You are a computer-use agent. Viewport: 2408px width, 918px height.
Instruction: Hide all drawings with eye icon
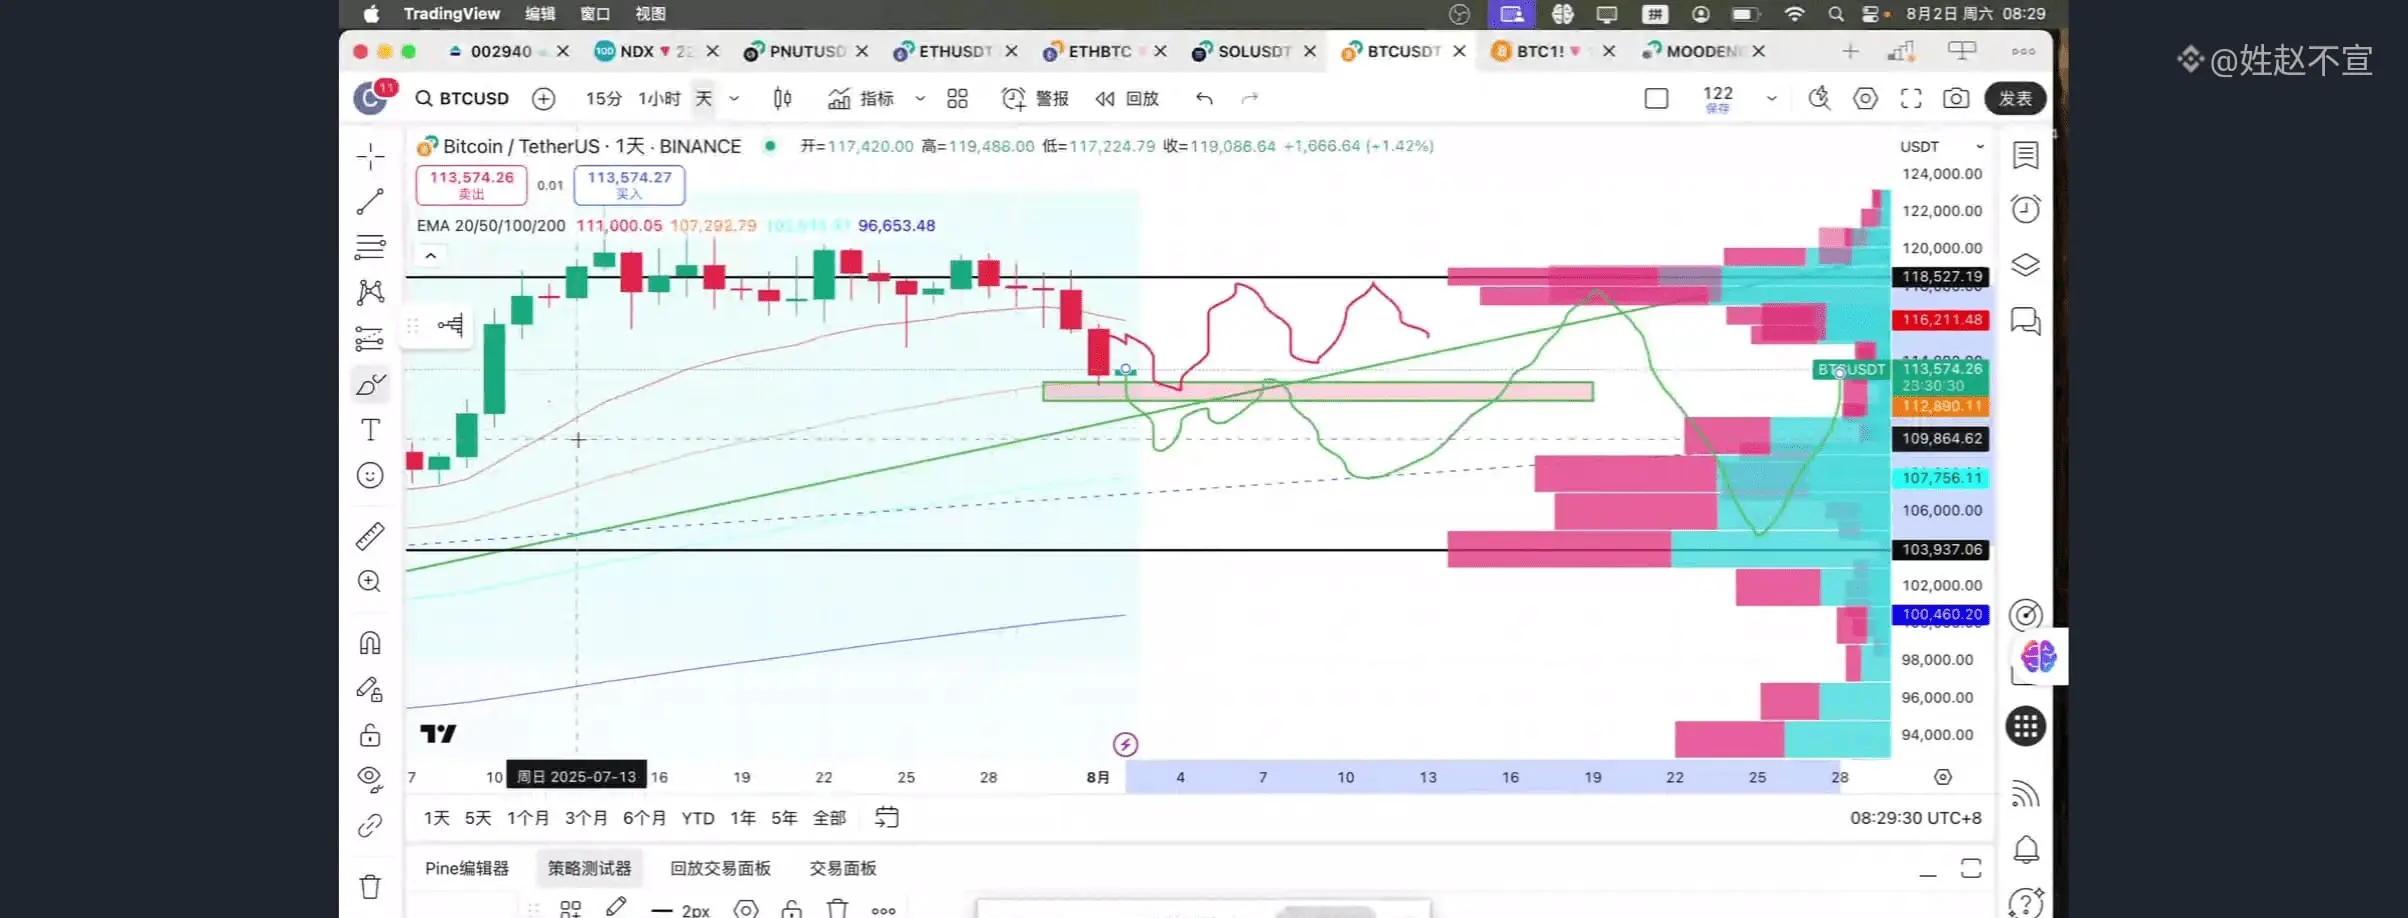click(370, 779)
